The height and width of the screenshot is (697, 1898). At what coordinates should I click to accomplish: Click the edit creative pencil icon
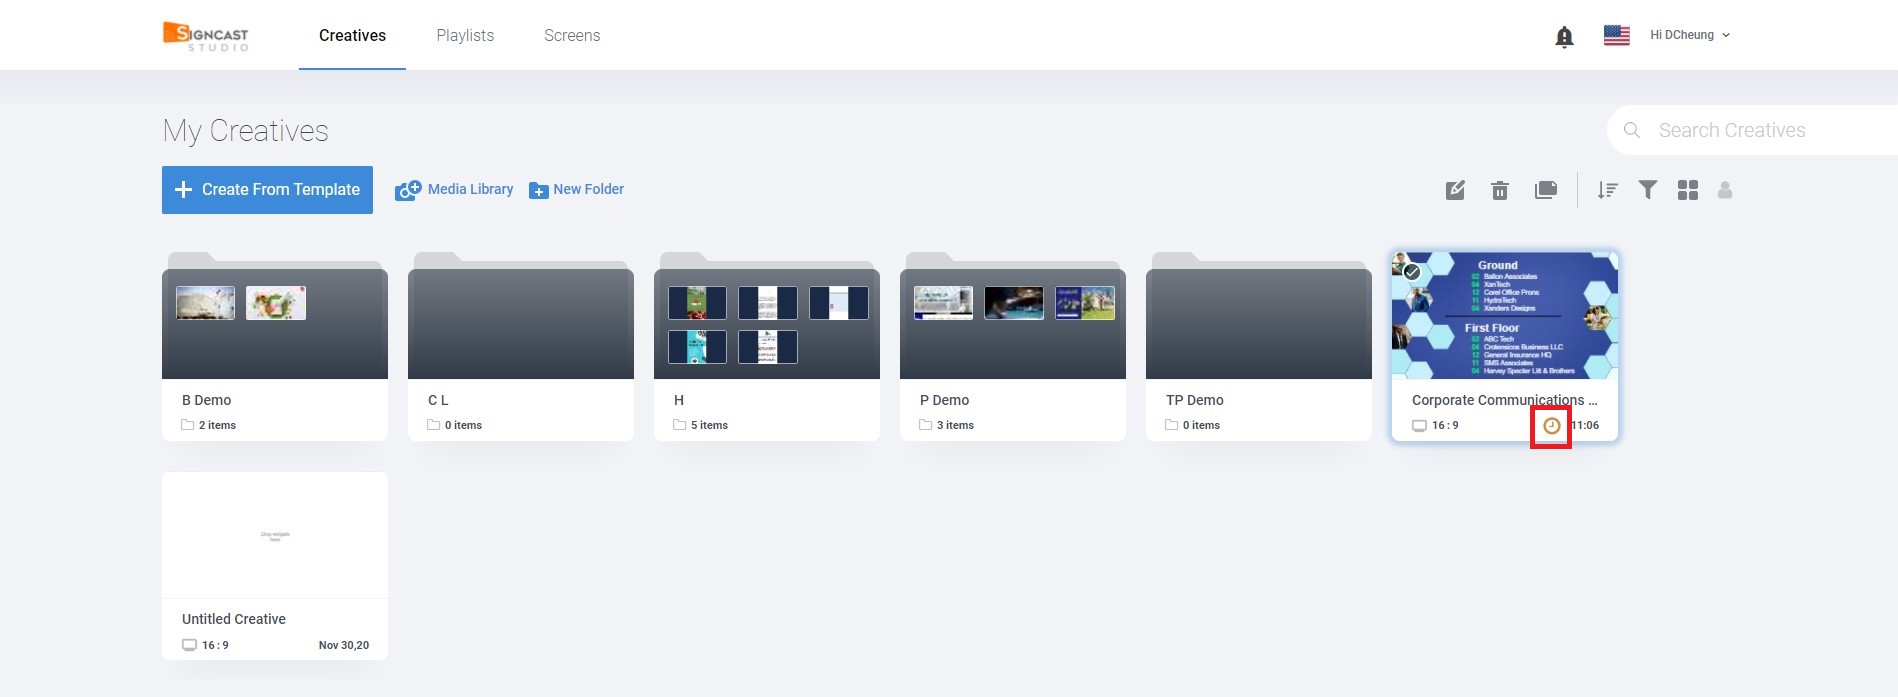[1455, 190]
